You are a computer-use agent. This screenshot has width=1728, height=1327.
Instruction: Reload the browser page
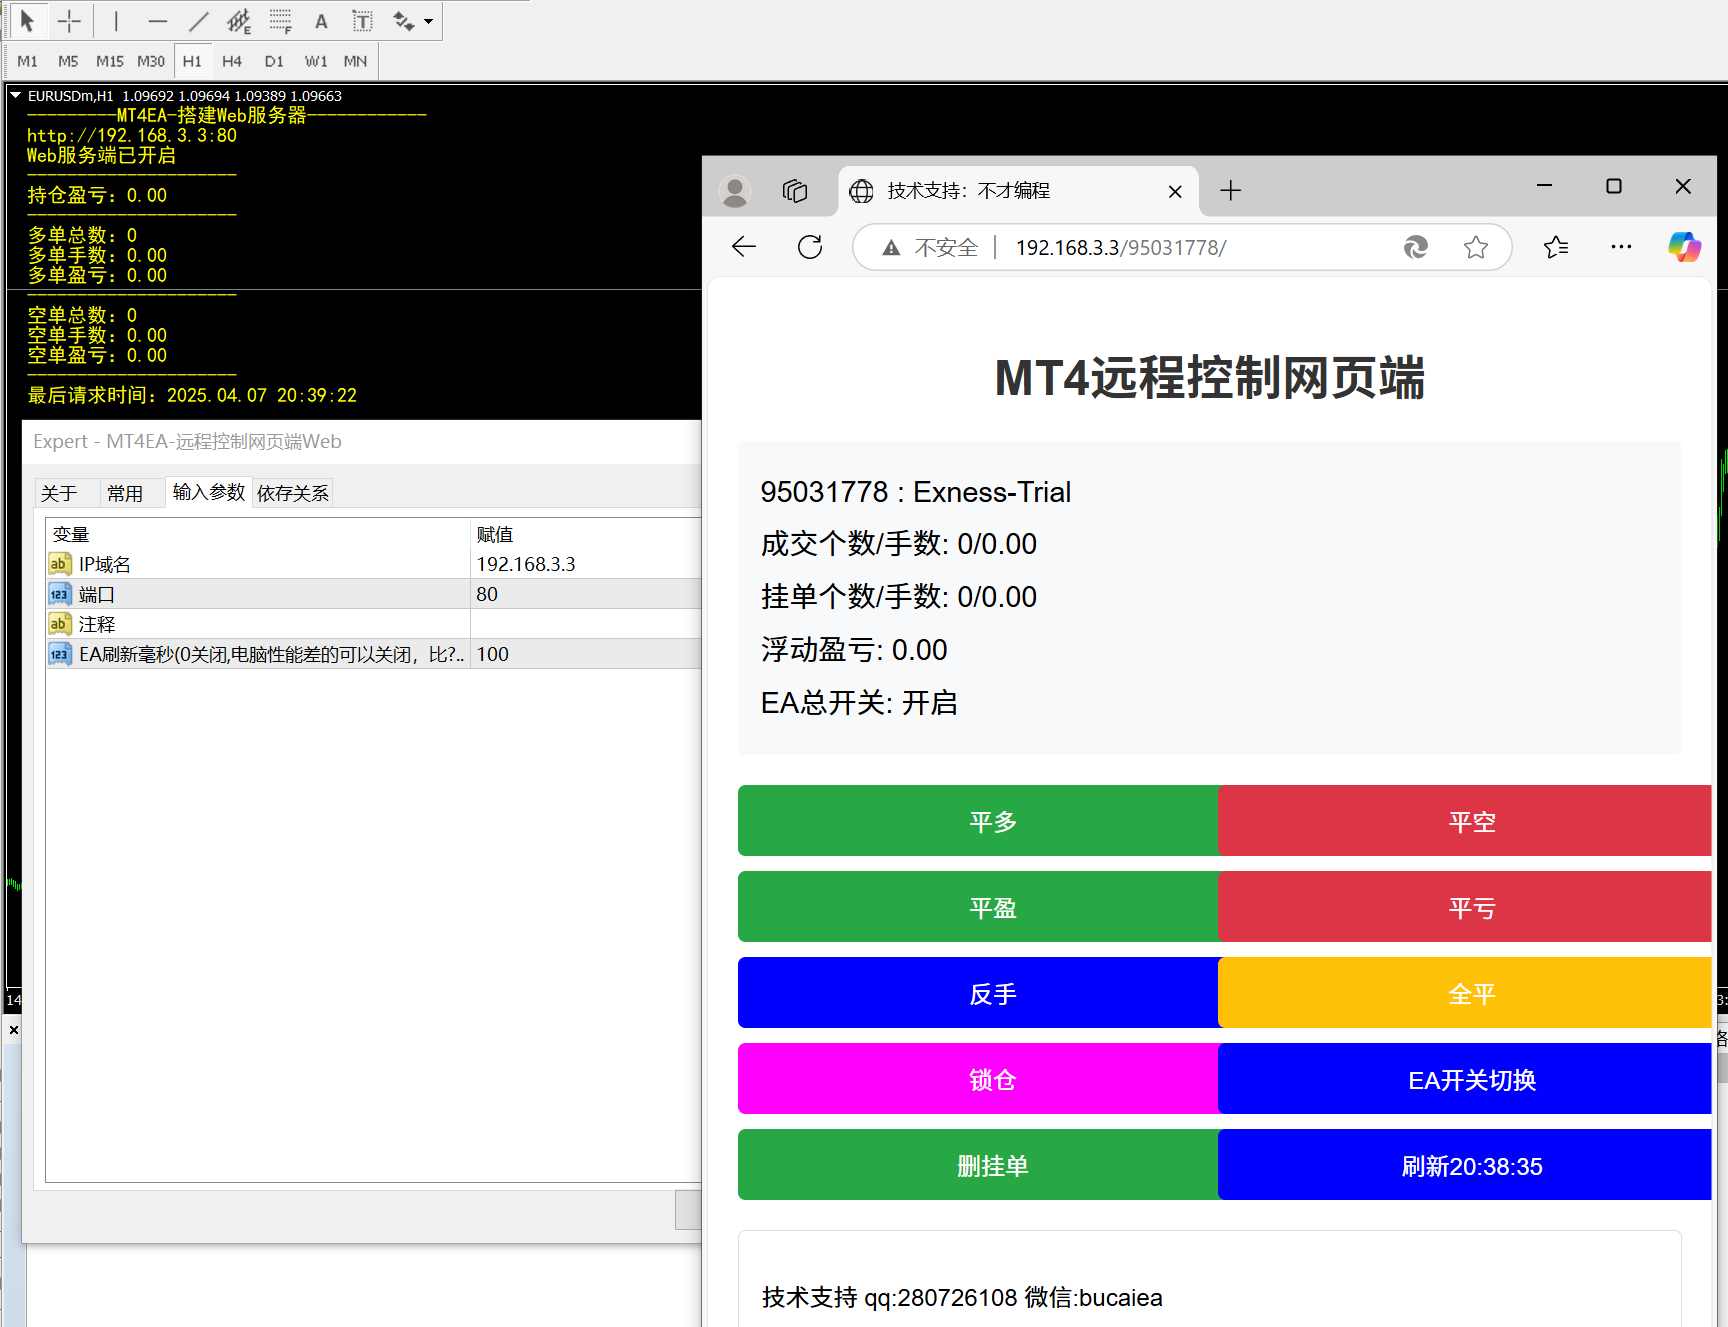point(810,247)
